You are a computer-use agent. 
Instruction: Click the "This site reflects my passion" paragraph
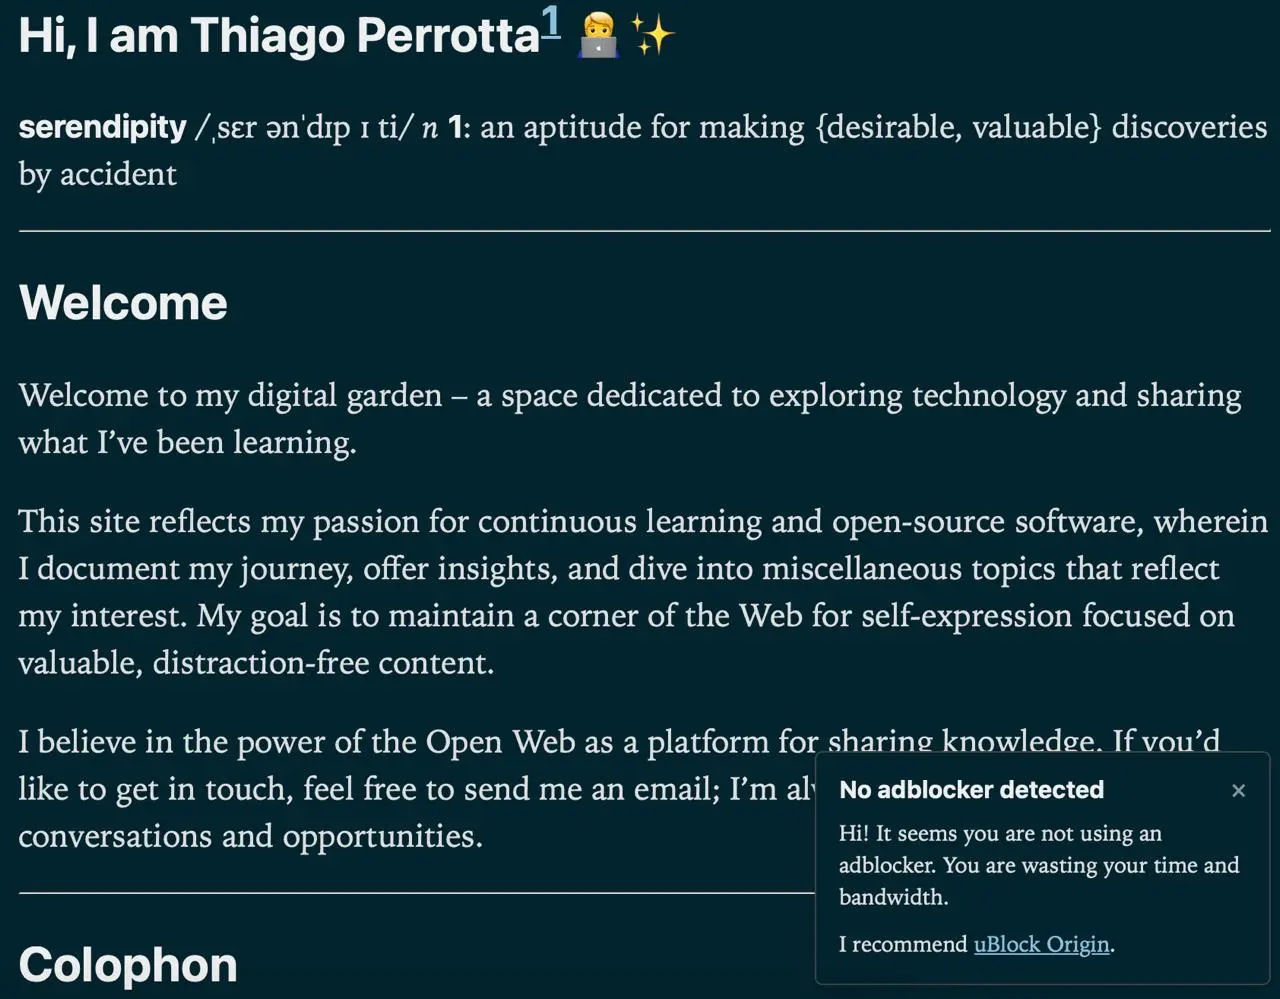(643, 591)
